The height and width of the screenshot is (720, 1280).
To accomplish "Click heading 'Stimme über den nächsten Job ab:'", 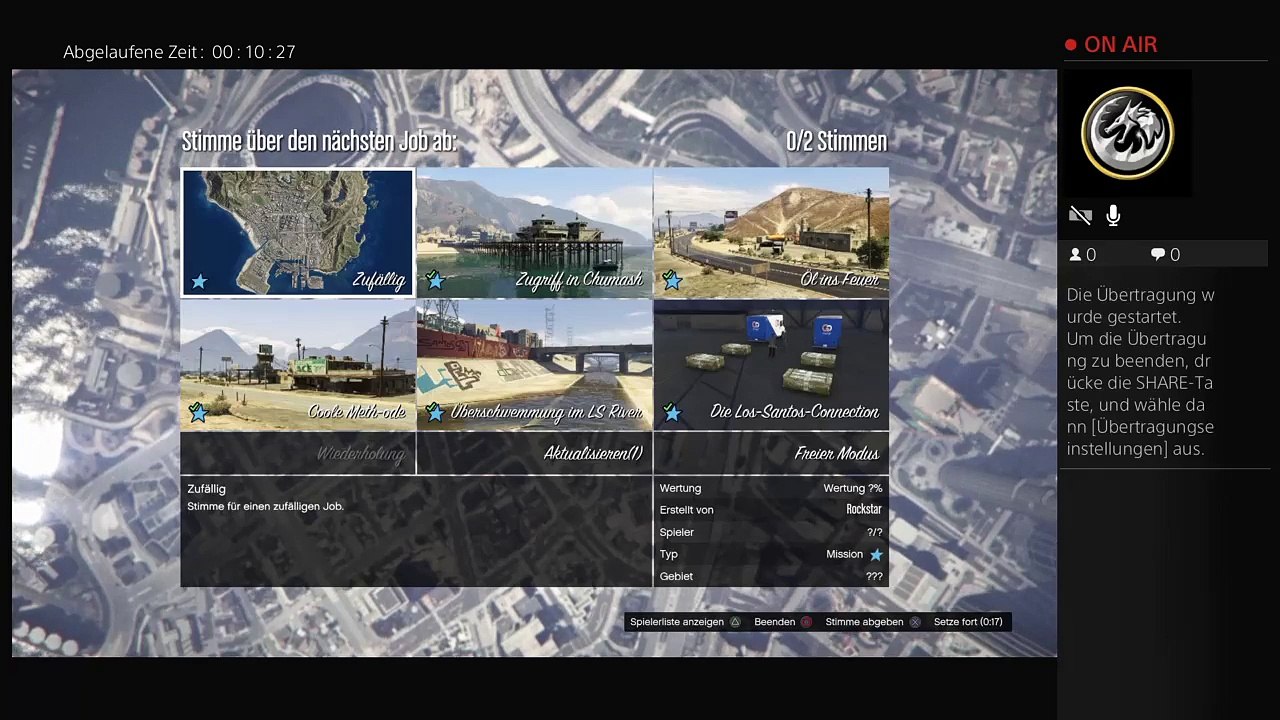I will click(319, 141).
